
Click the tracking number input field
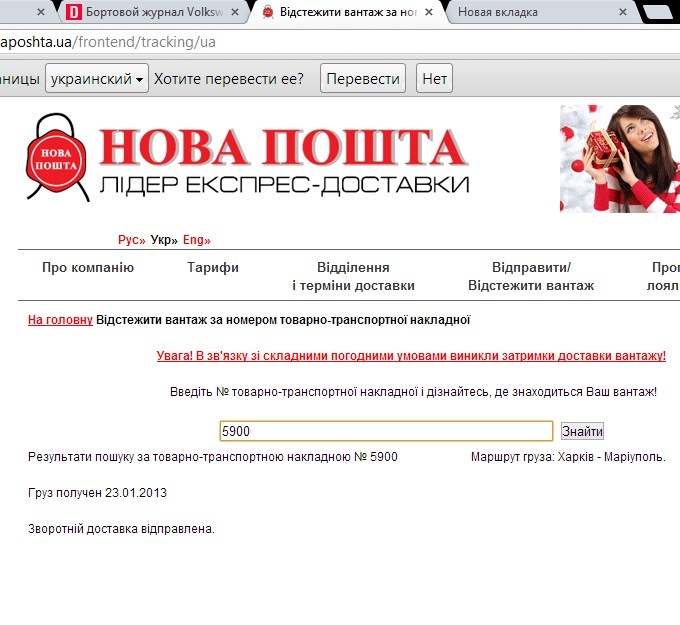pos(386,431)
